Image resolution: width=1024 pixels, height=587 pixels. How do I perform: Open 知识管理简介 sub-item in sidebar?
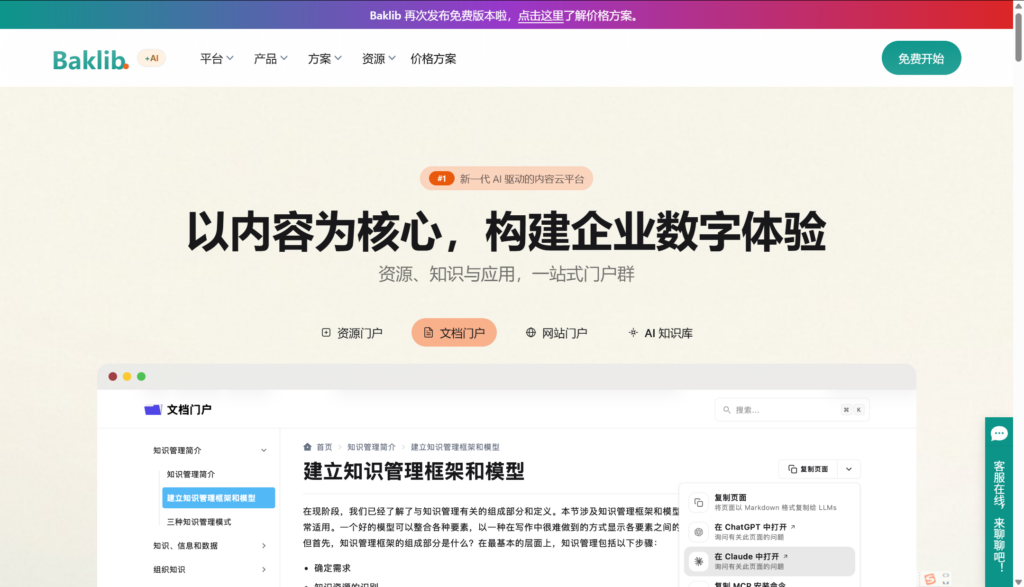(191, 474)
